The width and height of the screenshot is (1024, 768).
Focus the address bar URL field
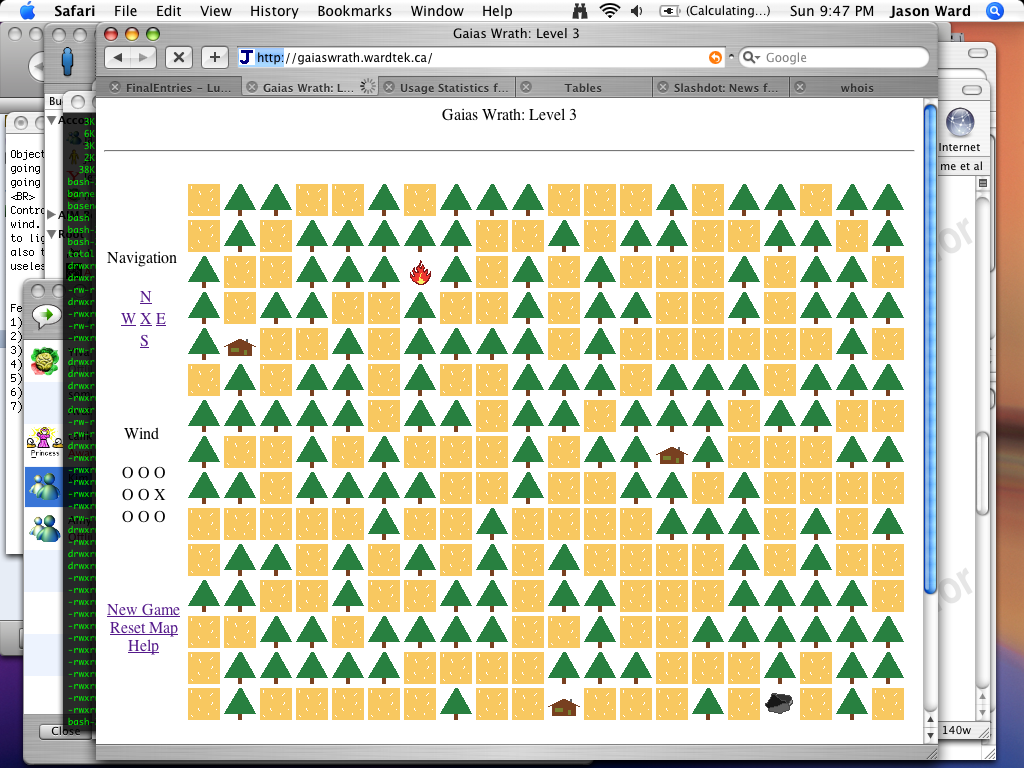[x=480, y=57]
